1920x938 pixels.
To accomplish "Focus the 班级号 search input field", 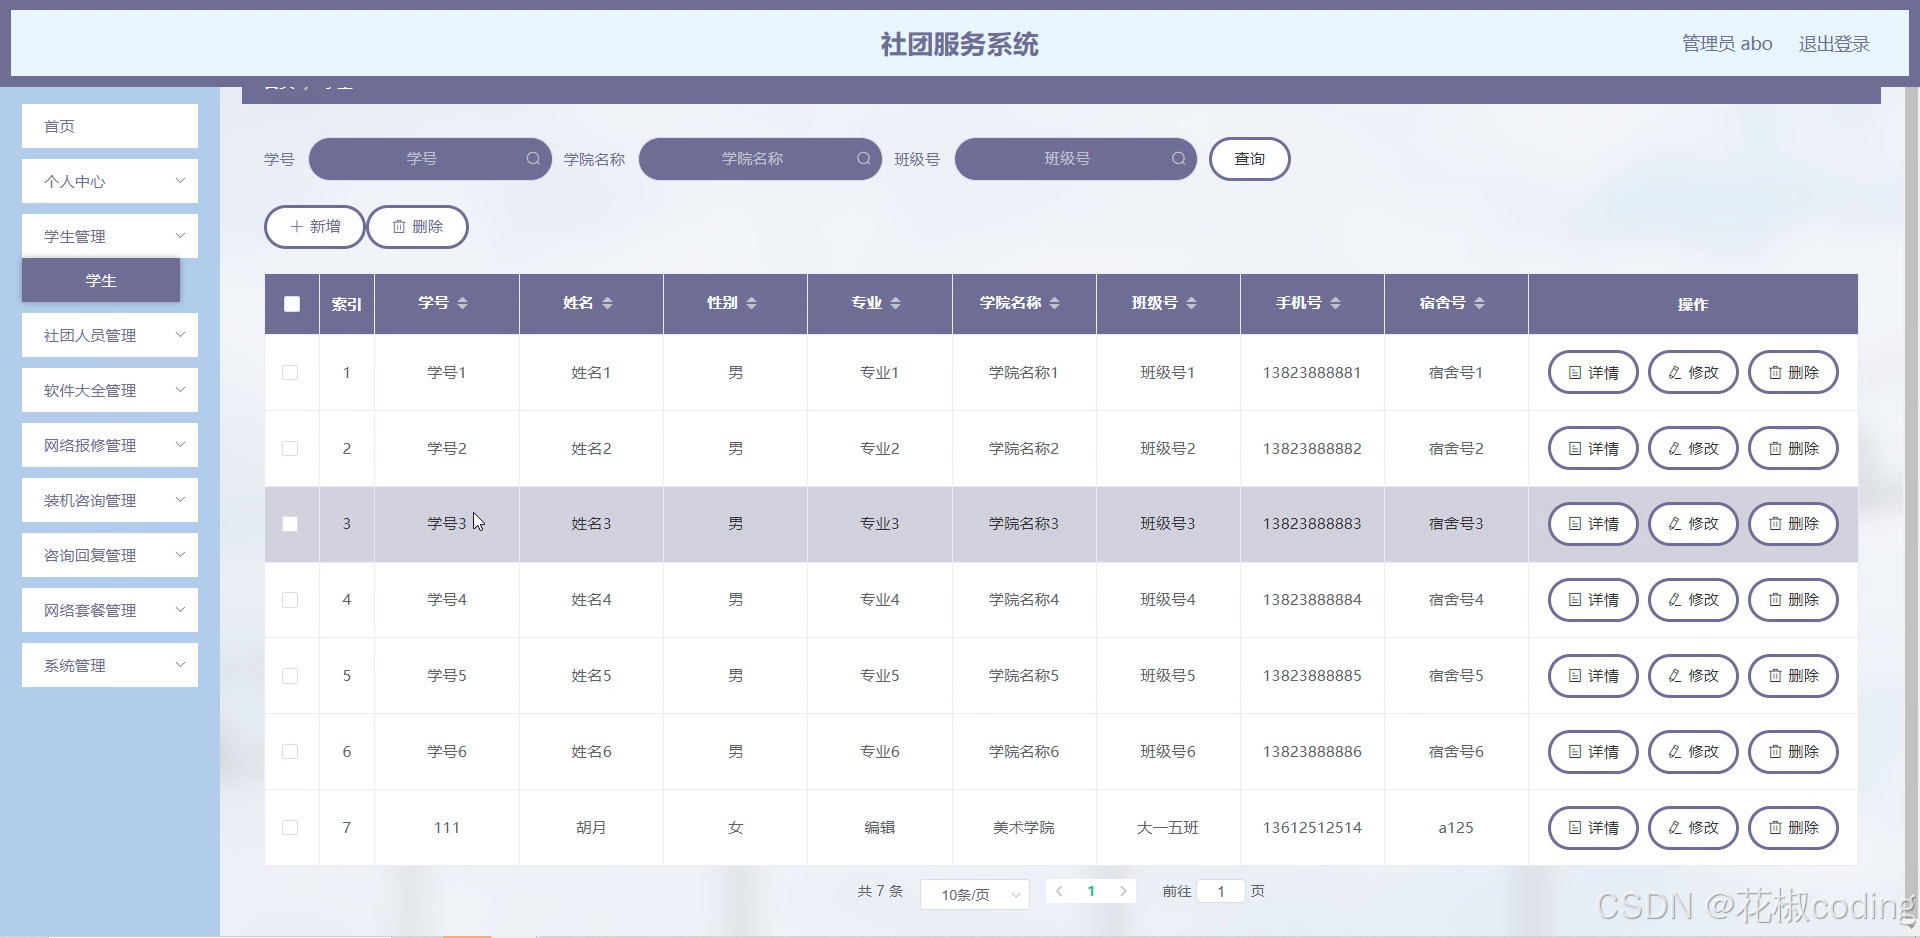I will click(1076, 159).
